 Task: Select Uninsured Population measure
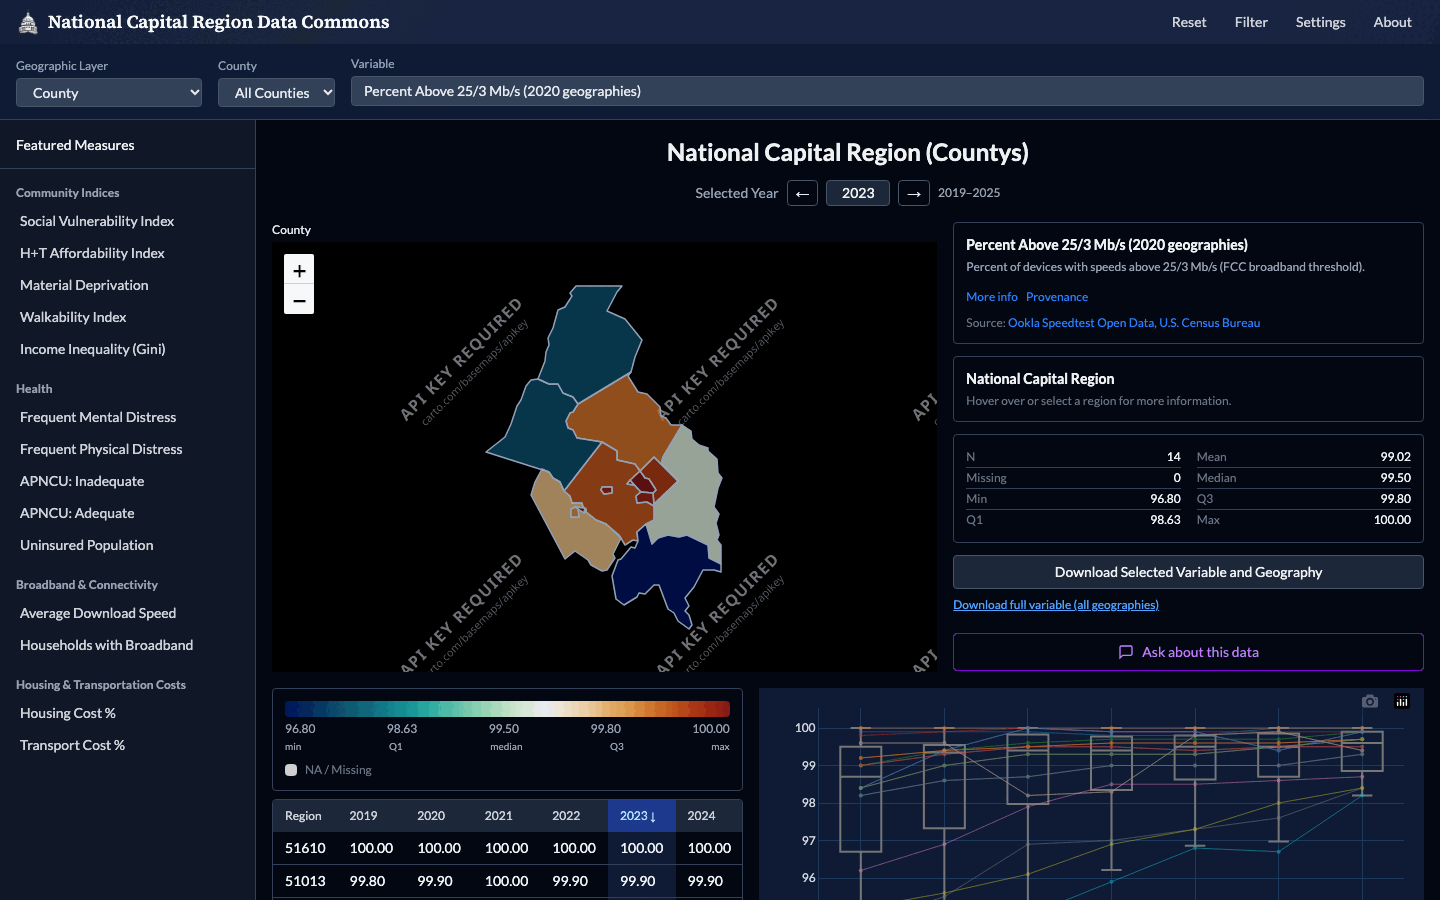tap(86, 545)
